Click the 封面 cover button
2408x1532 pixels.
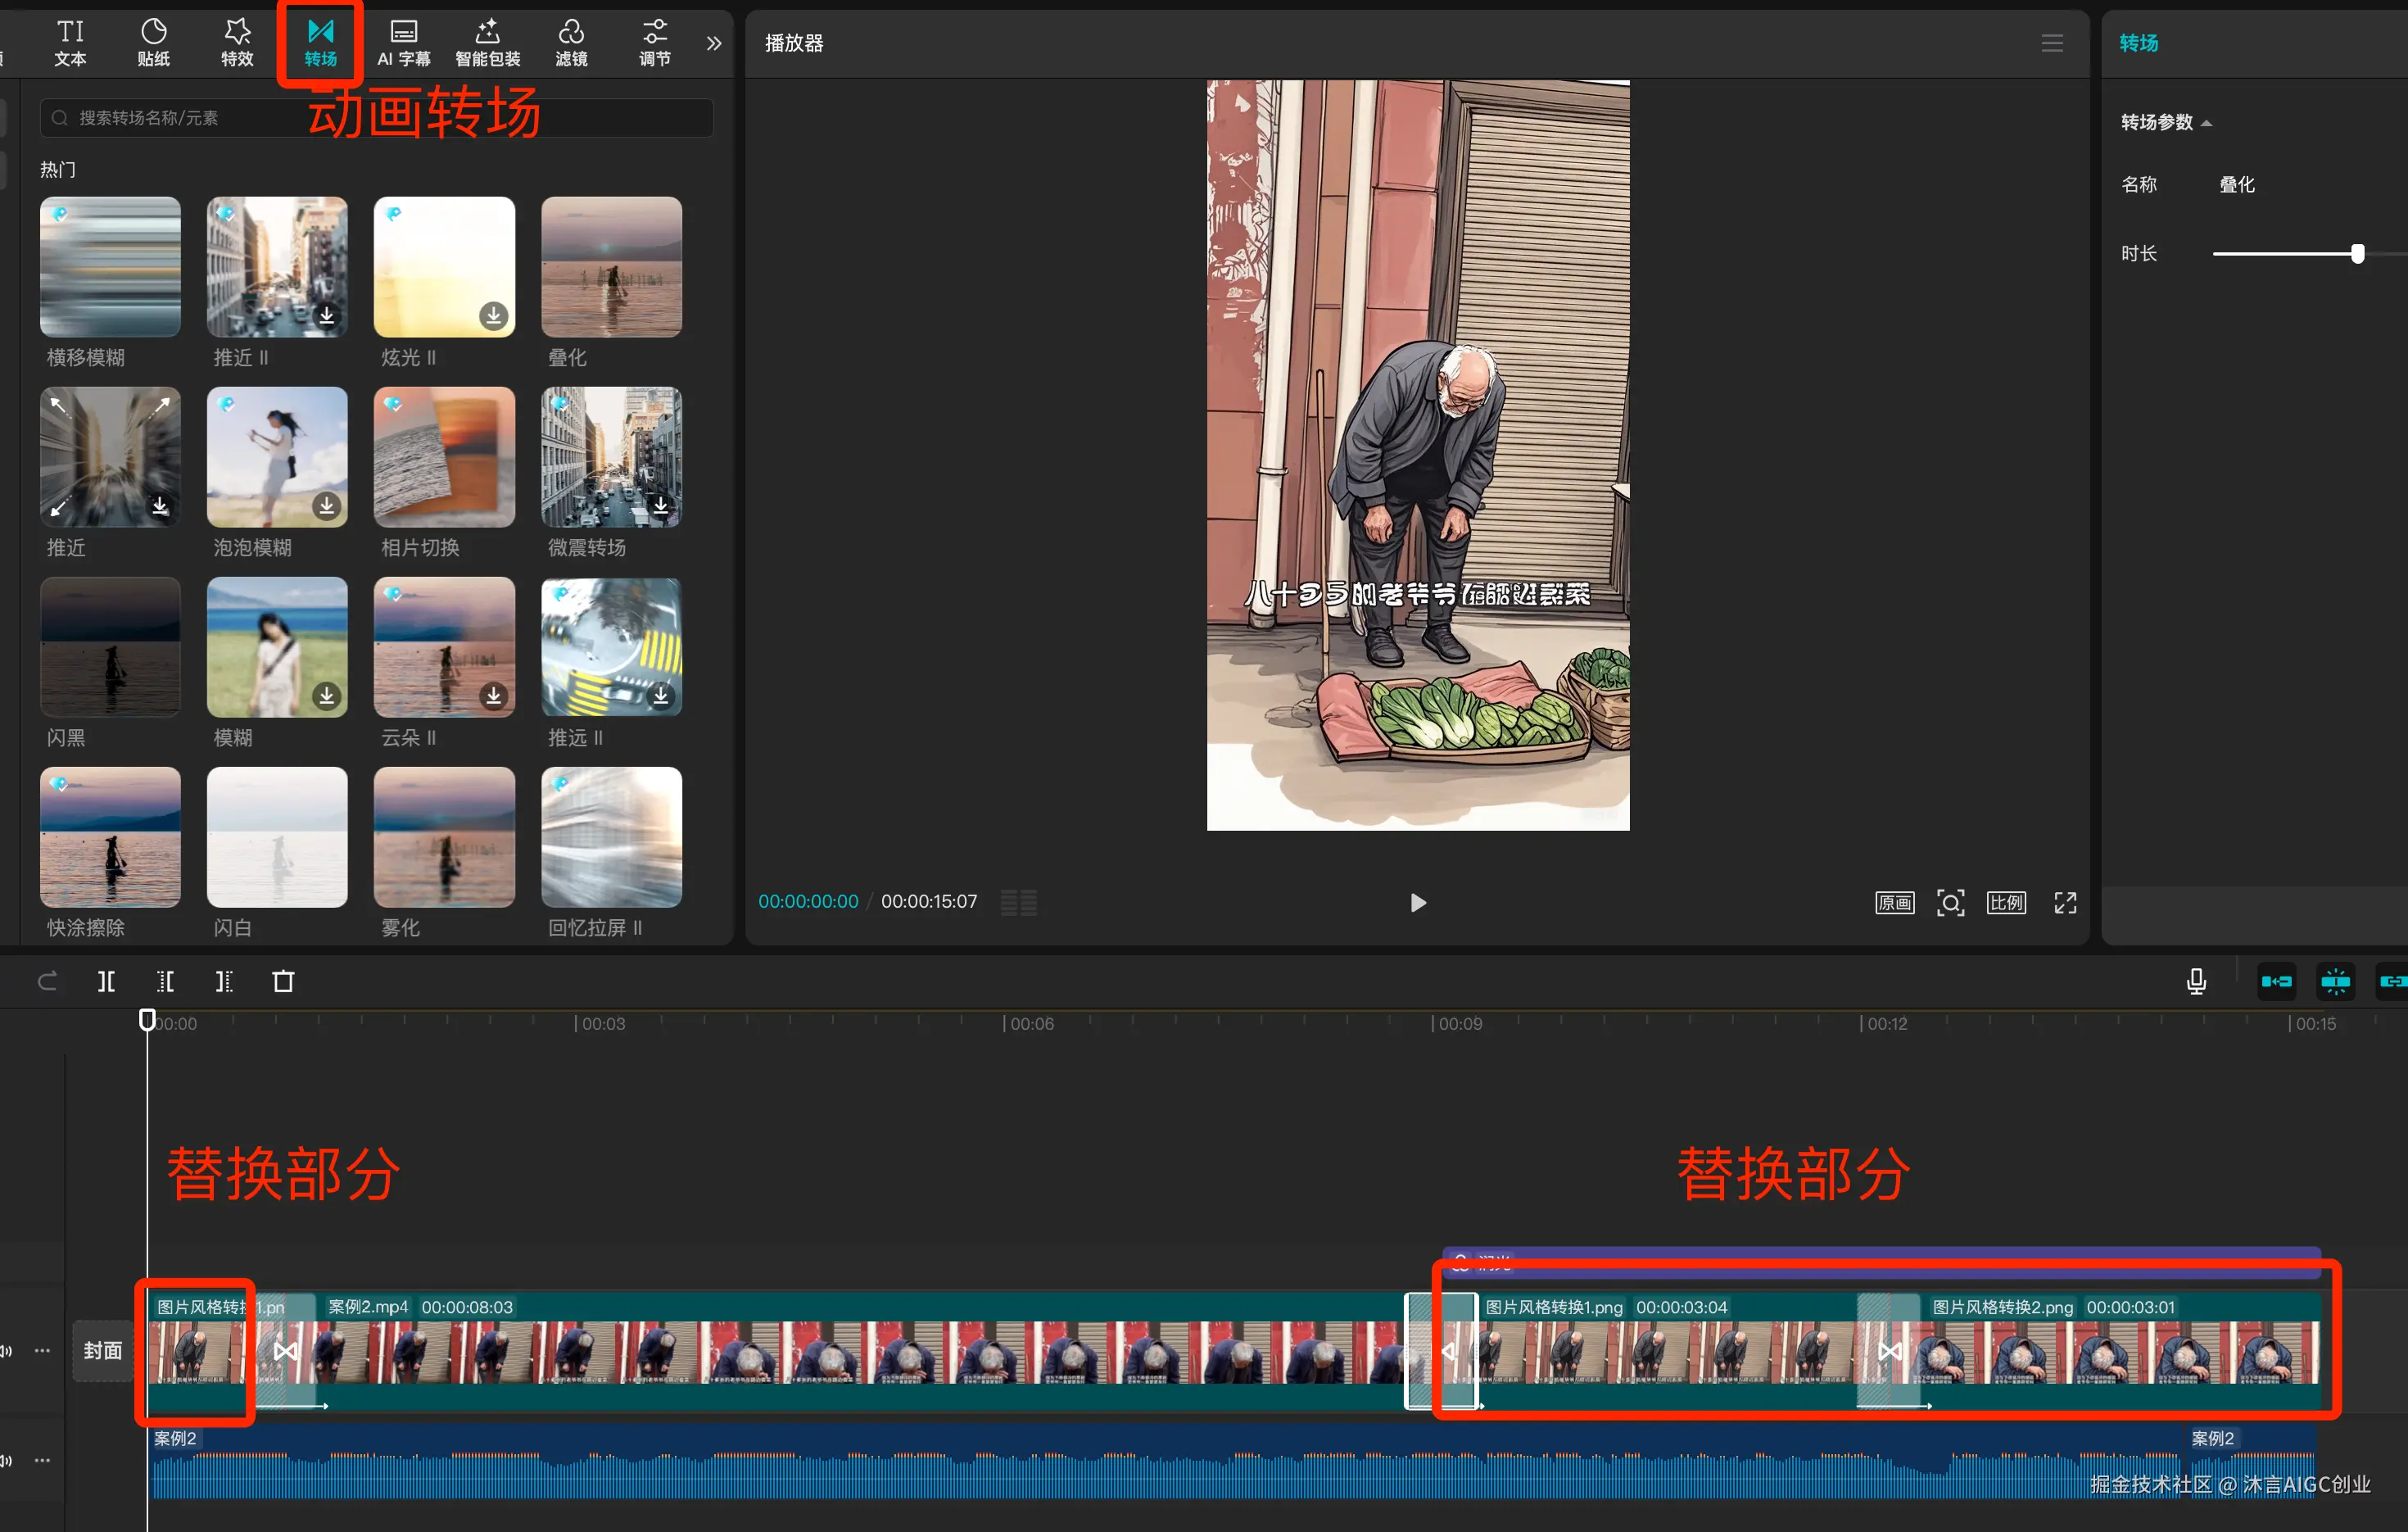pyautogui.click(x=102, y=1350)
